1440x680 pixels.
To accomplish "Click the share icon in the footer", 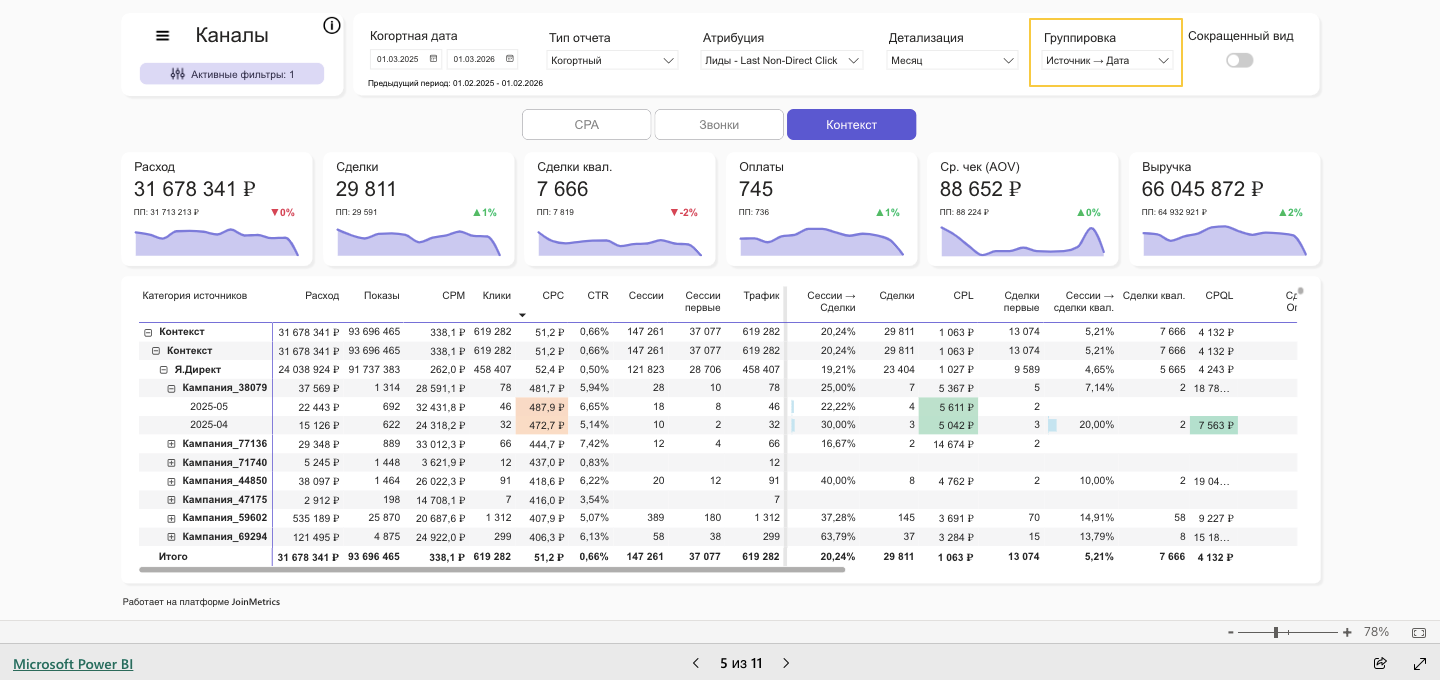I will pyautogui.click(x=1380, y=663).
